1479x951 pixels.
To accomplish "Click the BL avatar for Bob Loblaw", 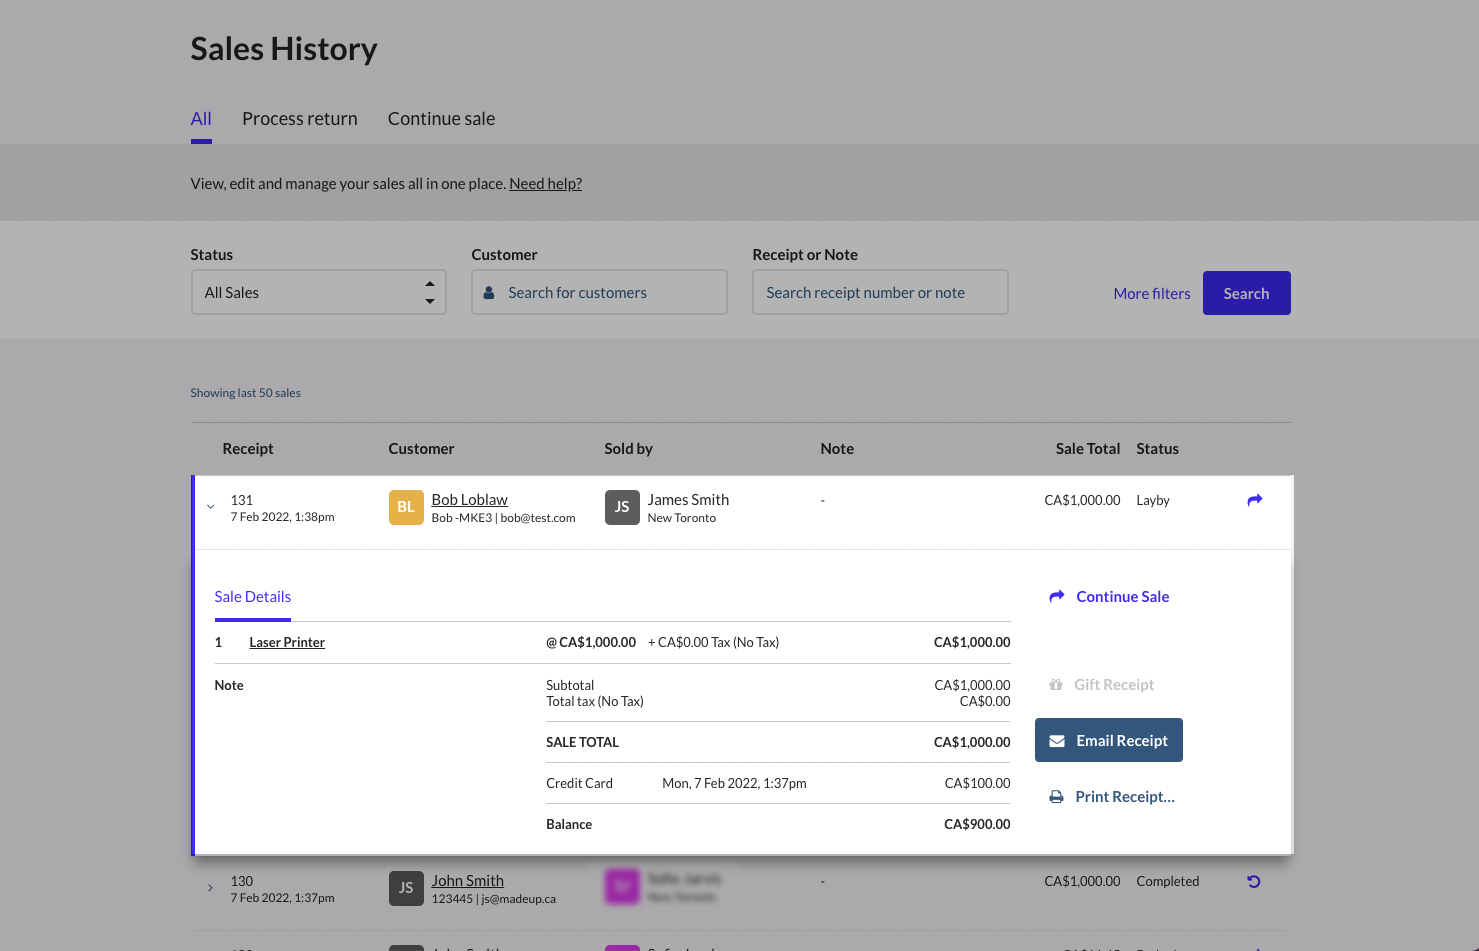I will (x=406, y=507).
